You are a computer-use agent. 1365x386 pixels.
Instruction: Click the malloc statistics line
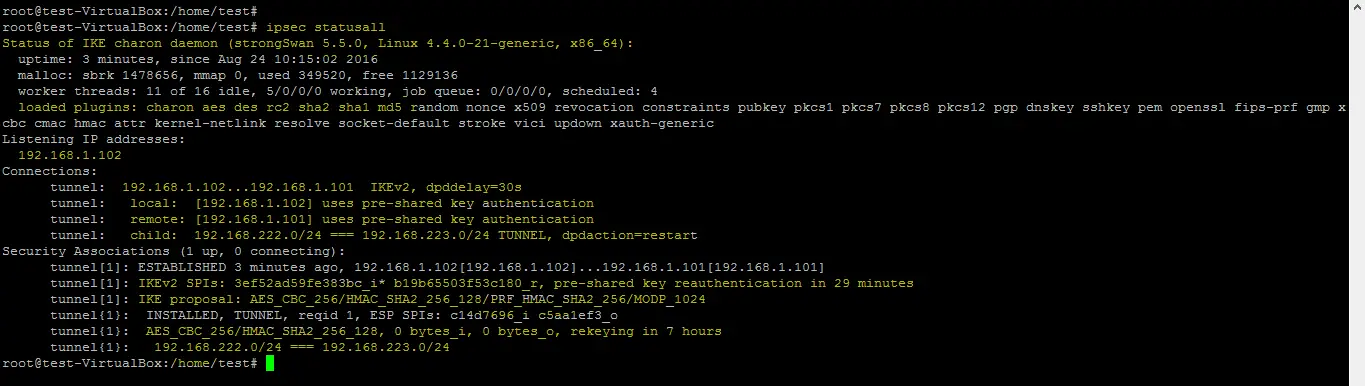tap(238, 76)
